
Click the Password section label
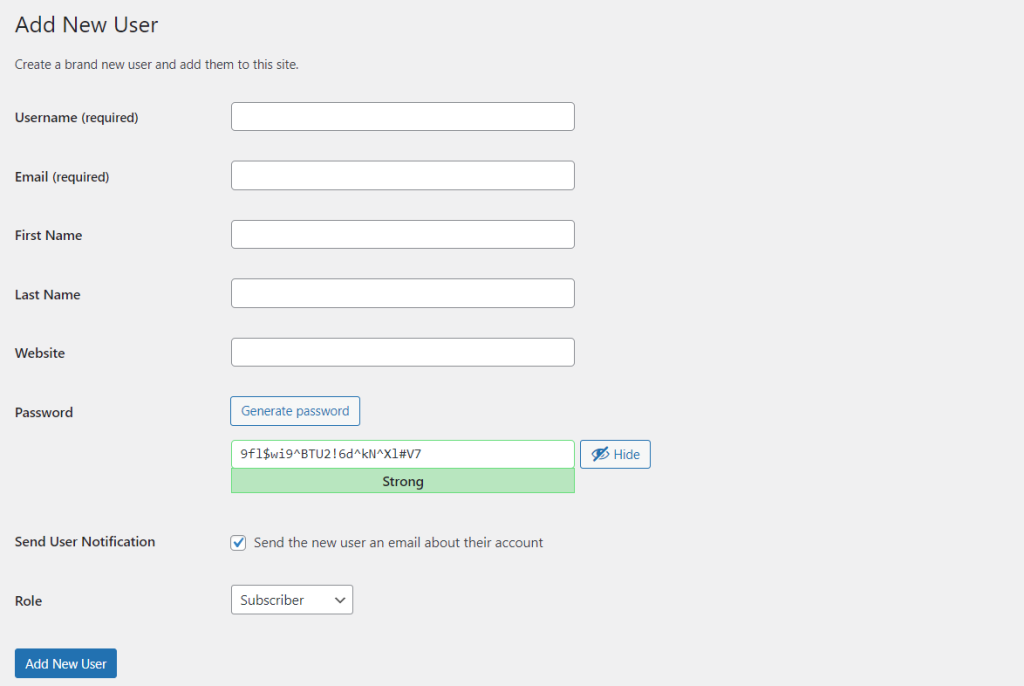(x=43, y=412)
